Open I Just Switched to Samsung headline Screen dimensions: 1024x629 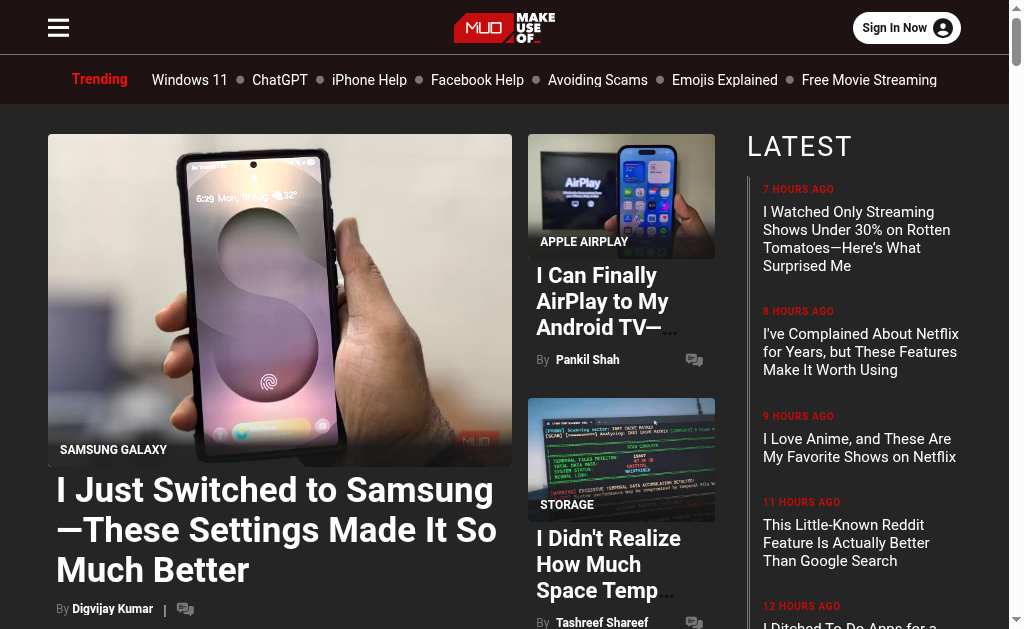pos(276,530)
